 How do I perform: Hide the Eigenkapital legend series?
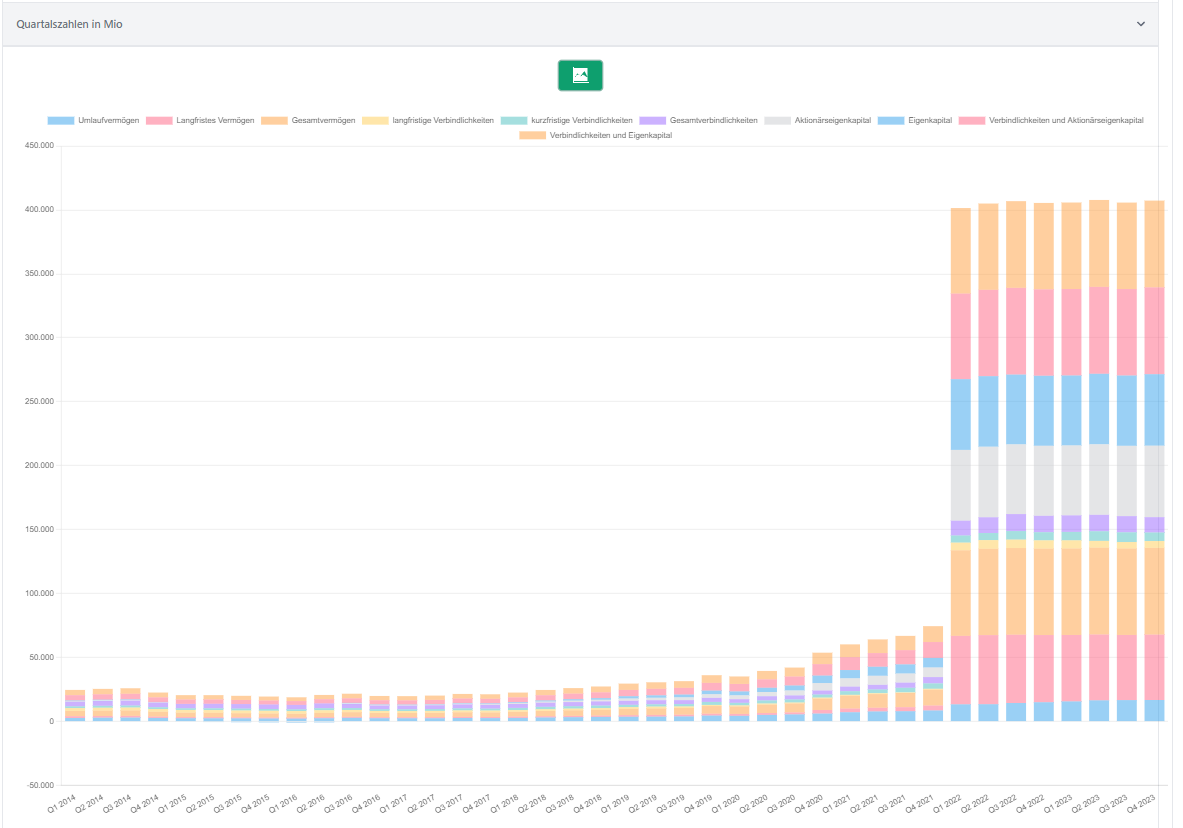pyautogui.click(x=915, y=121)
